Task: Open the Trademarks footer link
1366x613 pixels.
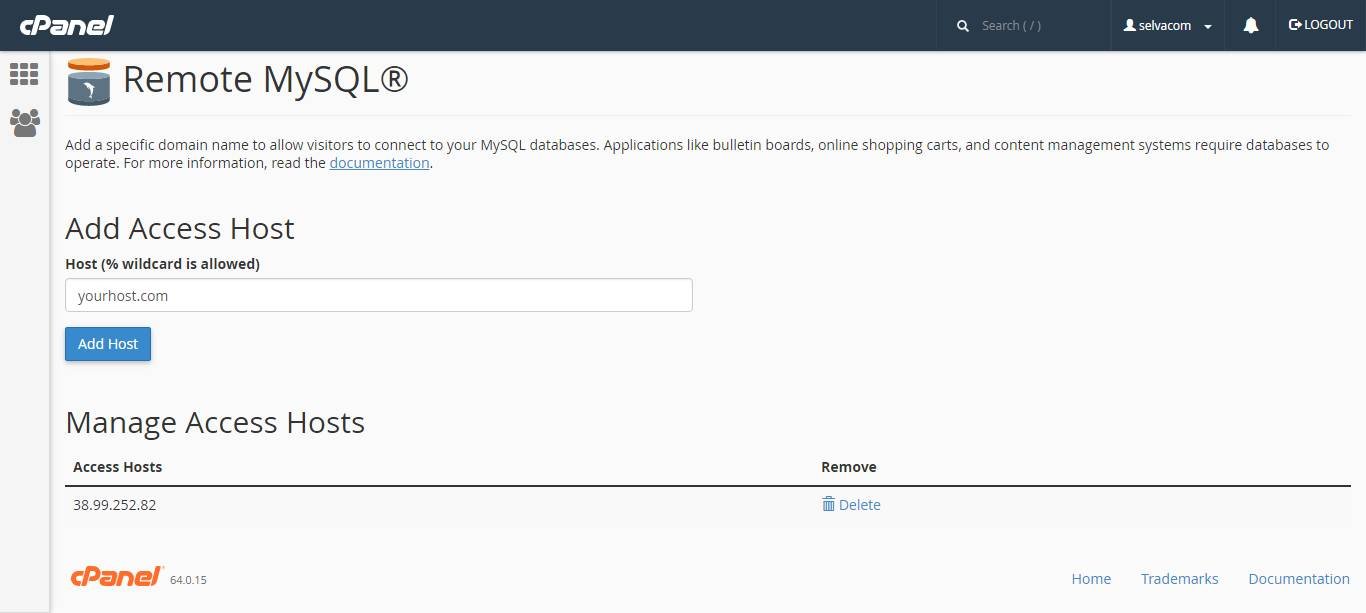Action: (1179, 579)
